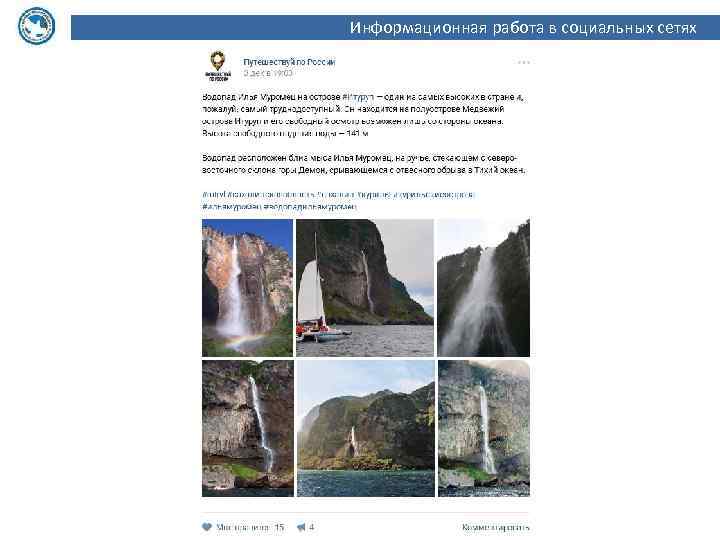The width and height of the screenshot is (720, 540).
Task: Open Путешествуй по России group name link
Action: coord(289,62)
